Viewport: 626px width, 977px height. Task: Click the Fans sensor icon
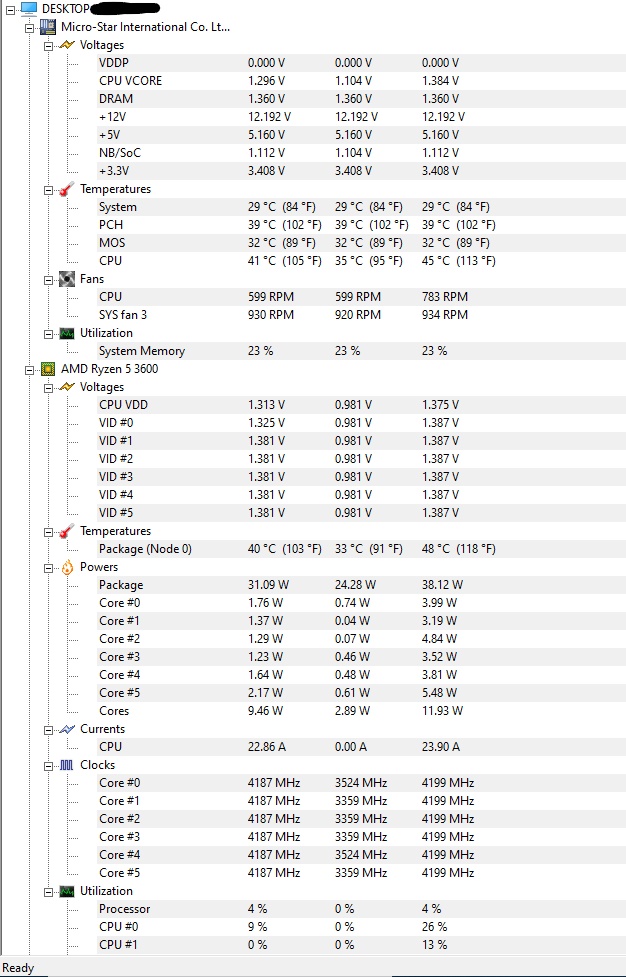65,279
